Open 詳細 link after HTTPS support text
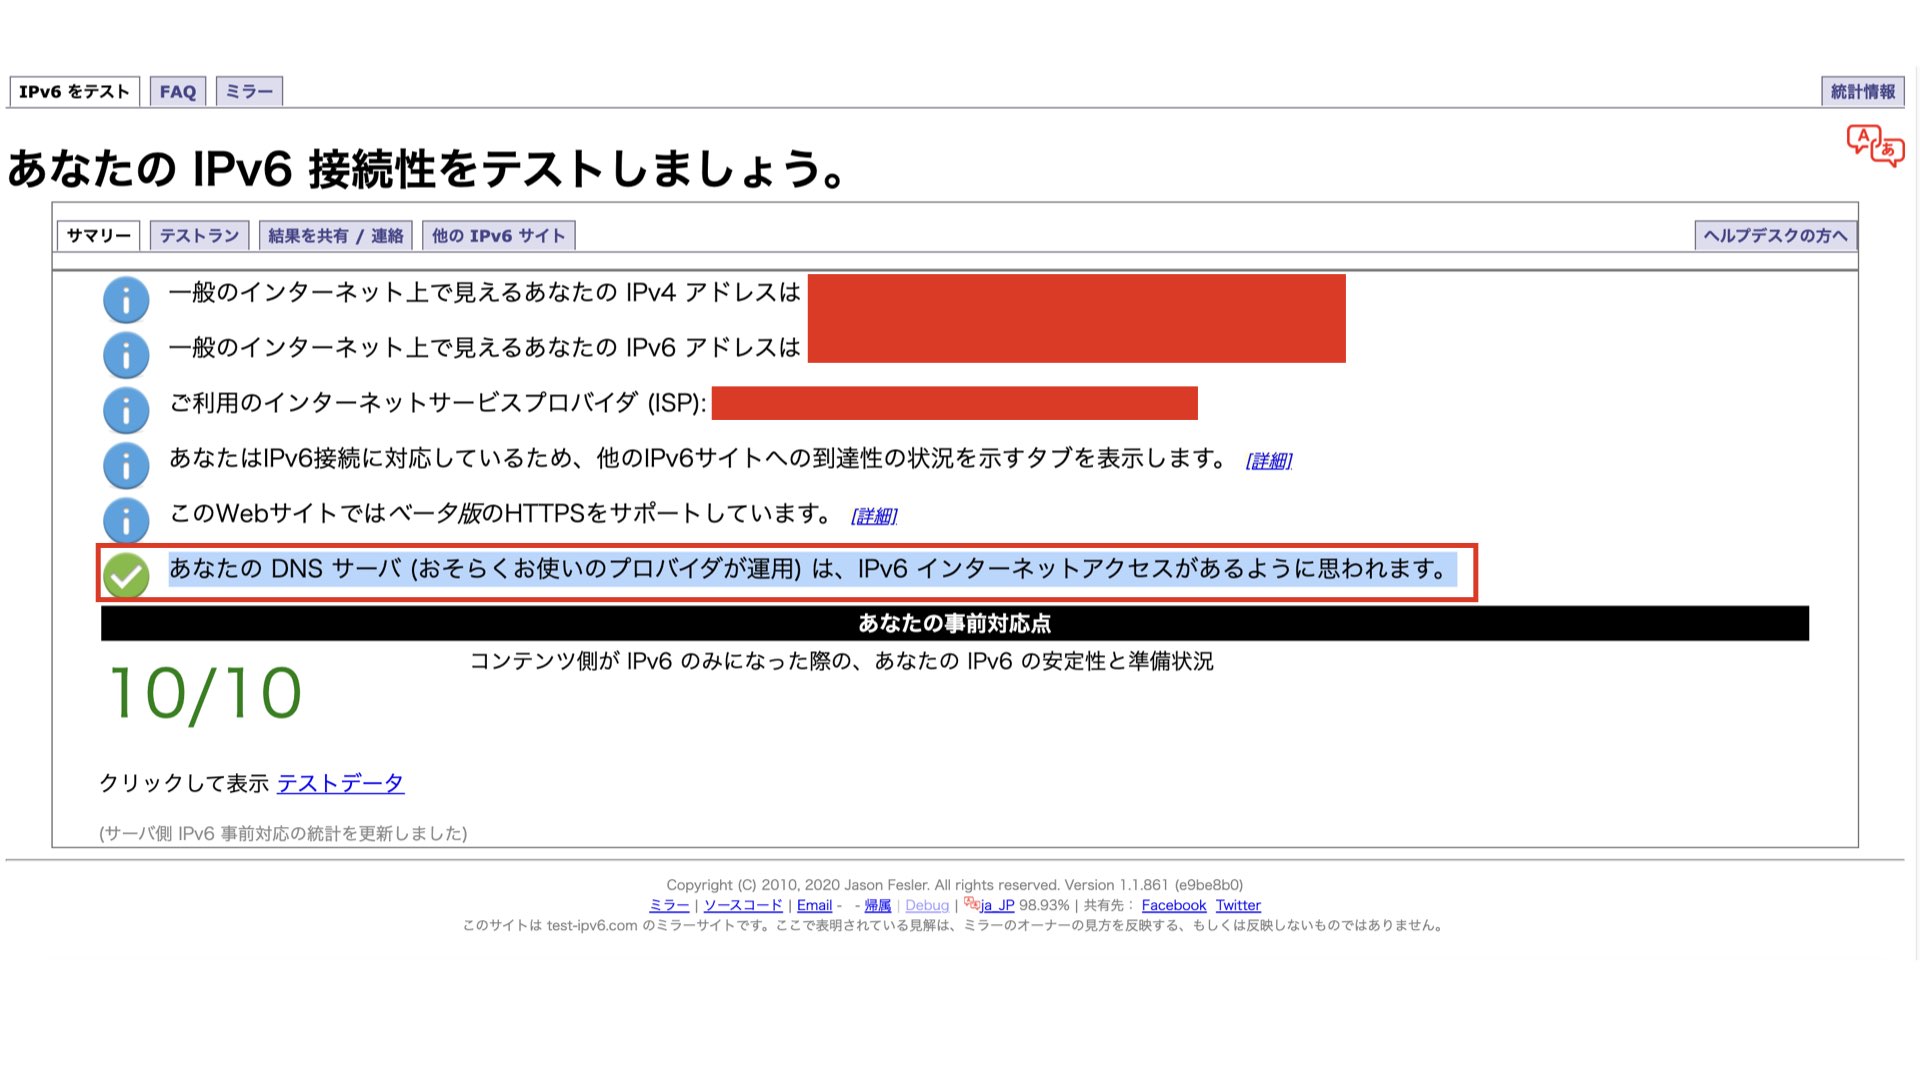This screenshot has width=1920, height=1080. coord(874,515)
